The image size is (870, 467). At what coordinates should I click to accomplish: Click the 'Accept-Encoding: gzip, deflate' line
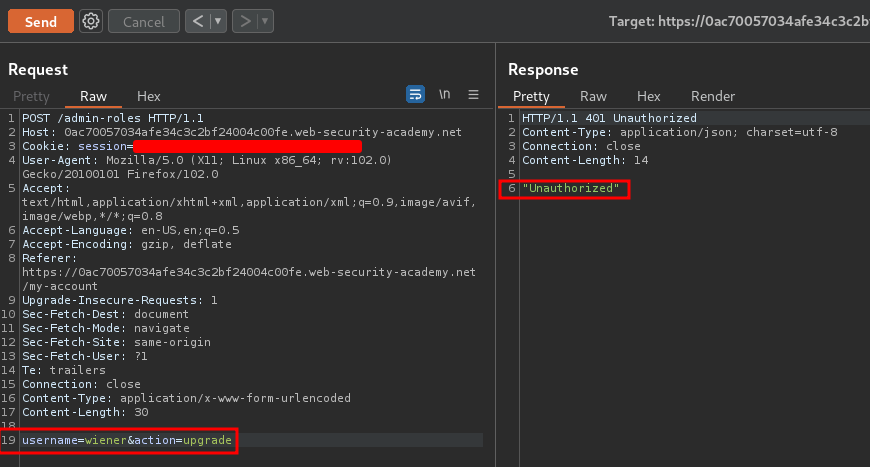pyautogui.click(x=127, y=244)
